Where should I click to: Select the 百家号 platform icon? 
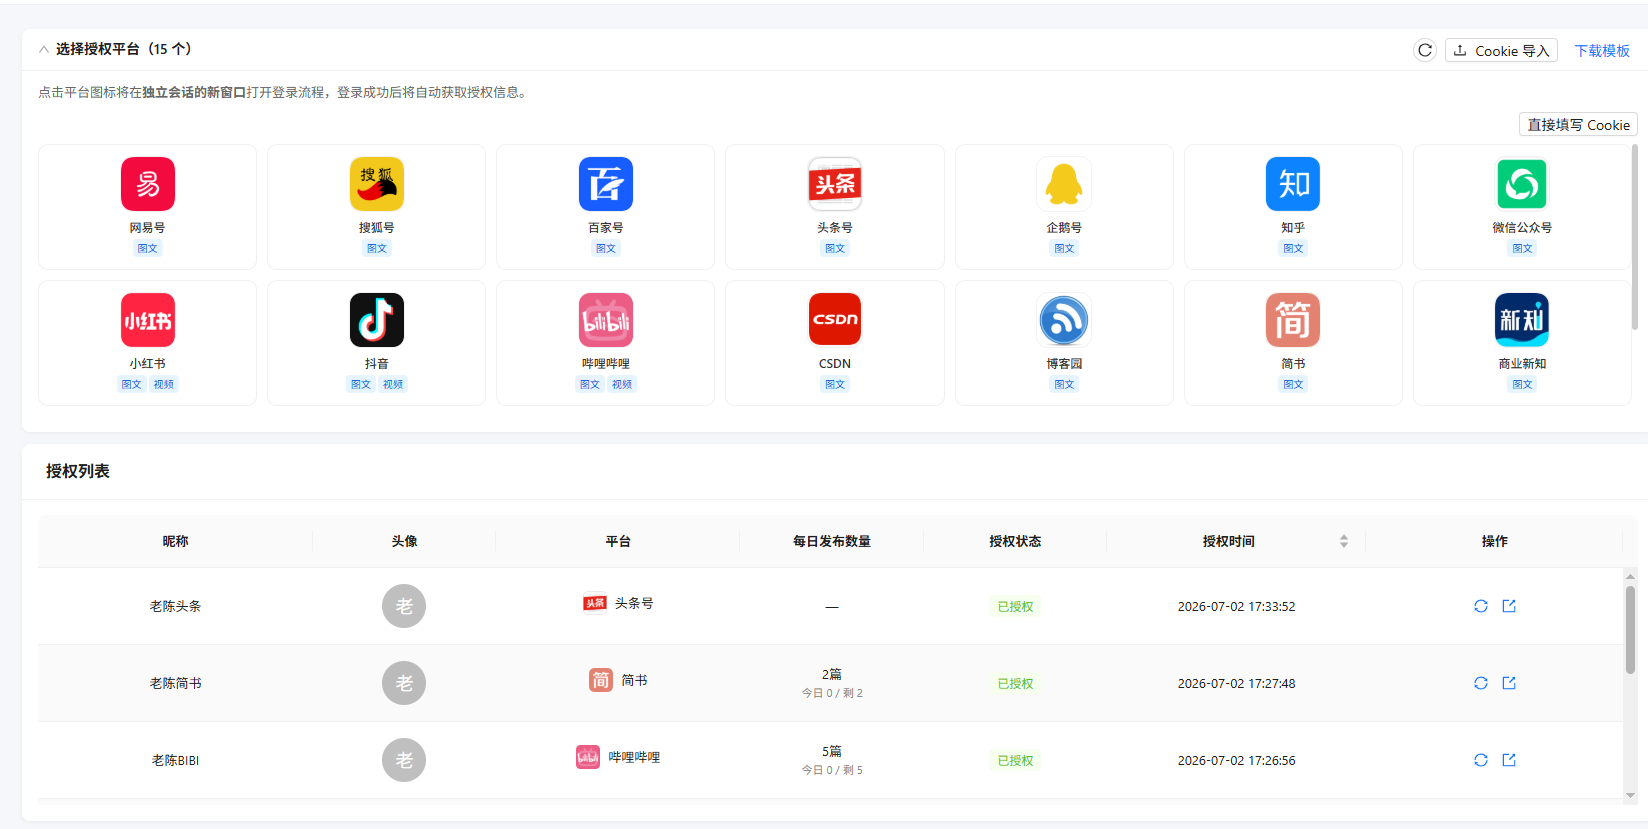(606, 184)
